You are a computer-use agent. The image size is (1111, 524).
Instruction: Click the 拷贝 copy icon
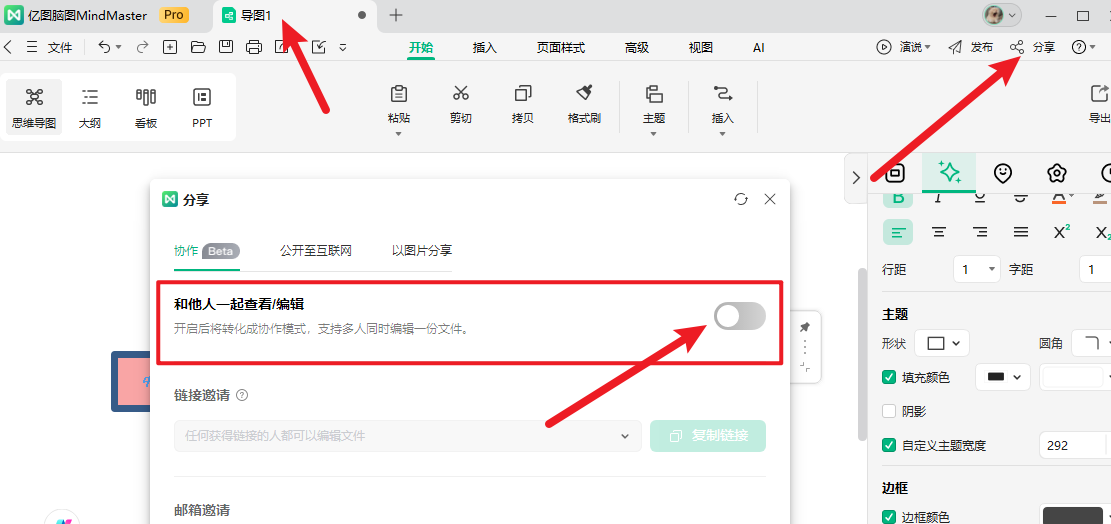point(522,94)
